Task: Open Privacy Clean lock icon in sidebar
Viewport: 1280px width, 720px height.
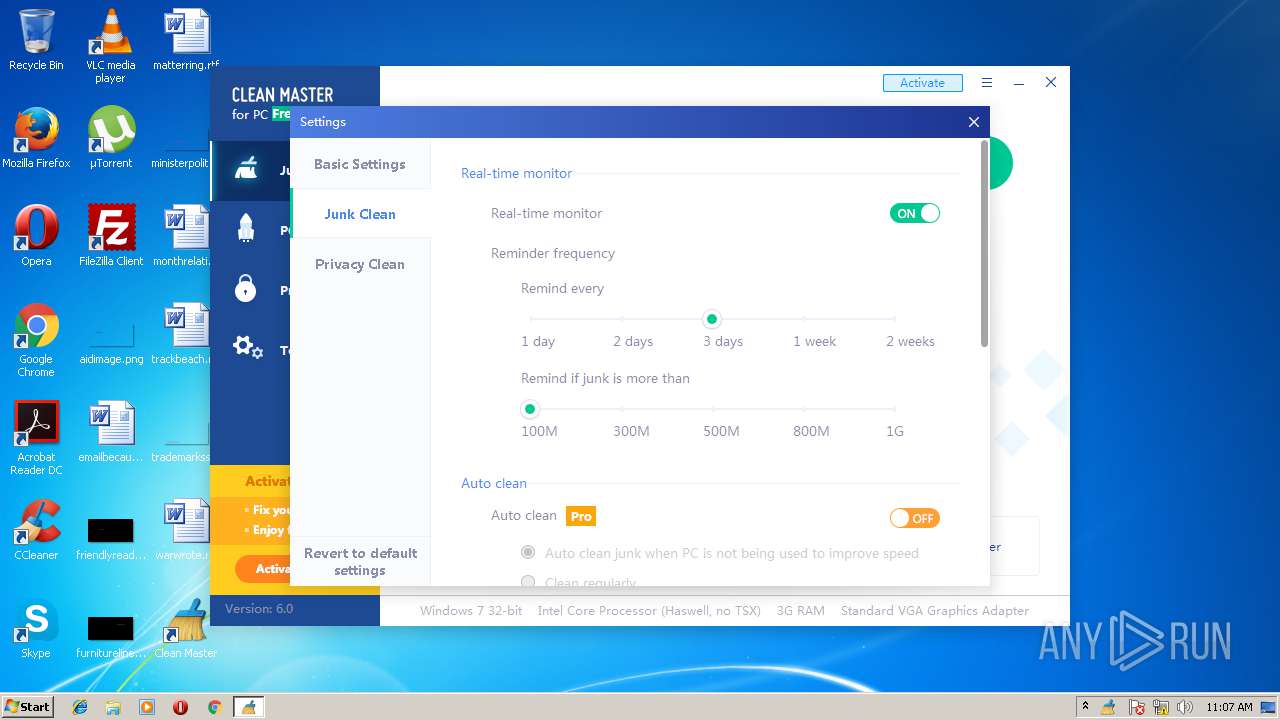Action: [246, 289]
